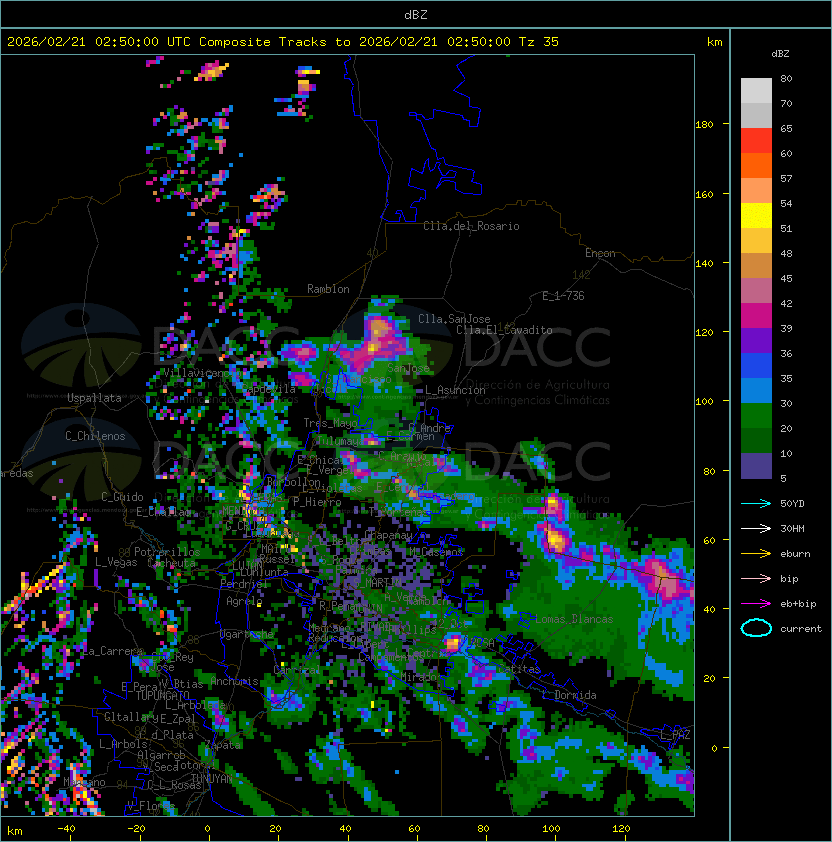Click the L_Asuncion place label

click(455, 390)
